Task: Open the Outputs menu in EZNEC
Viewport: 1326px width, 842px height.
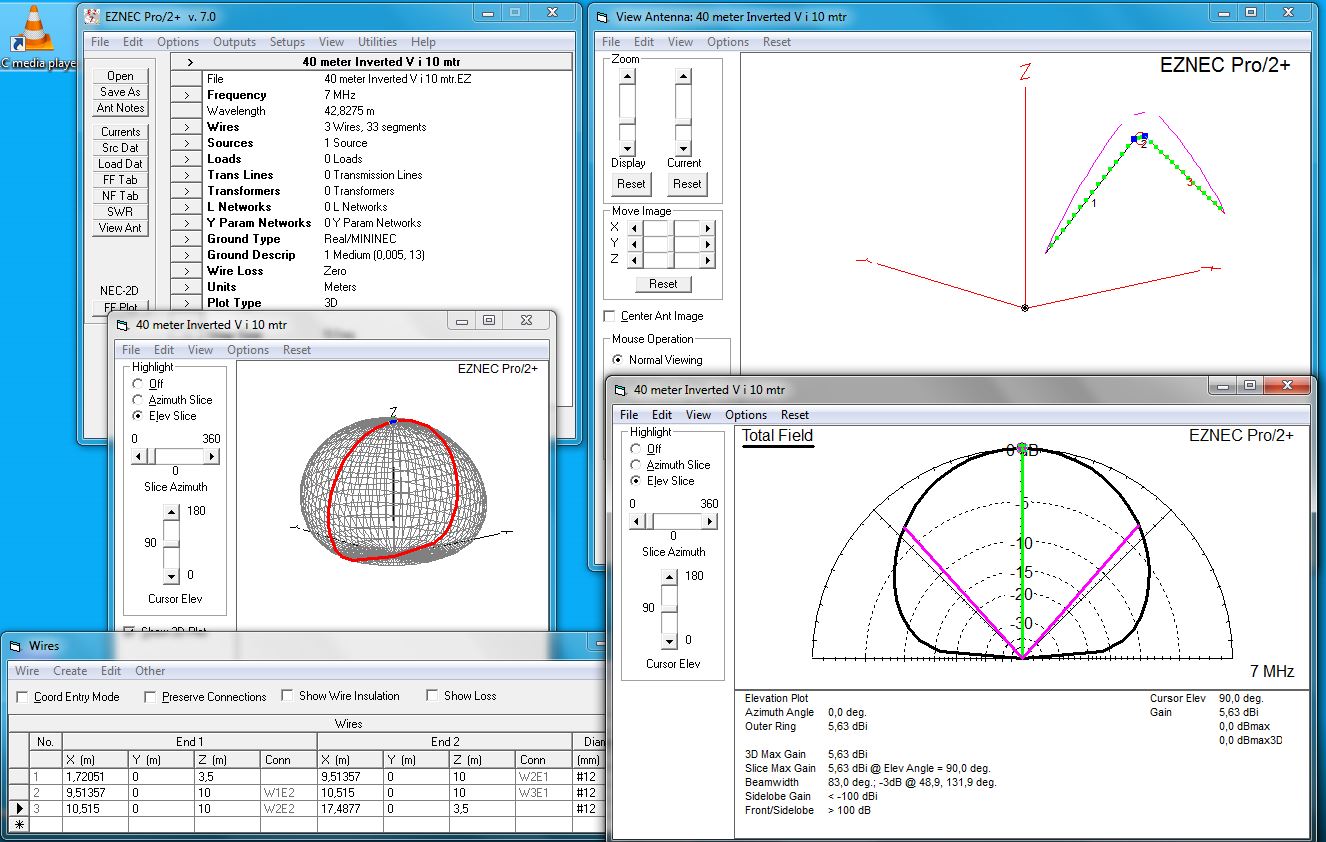Action: [x=234, y=42]
